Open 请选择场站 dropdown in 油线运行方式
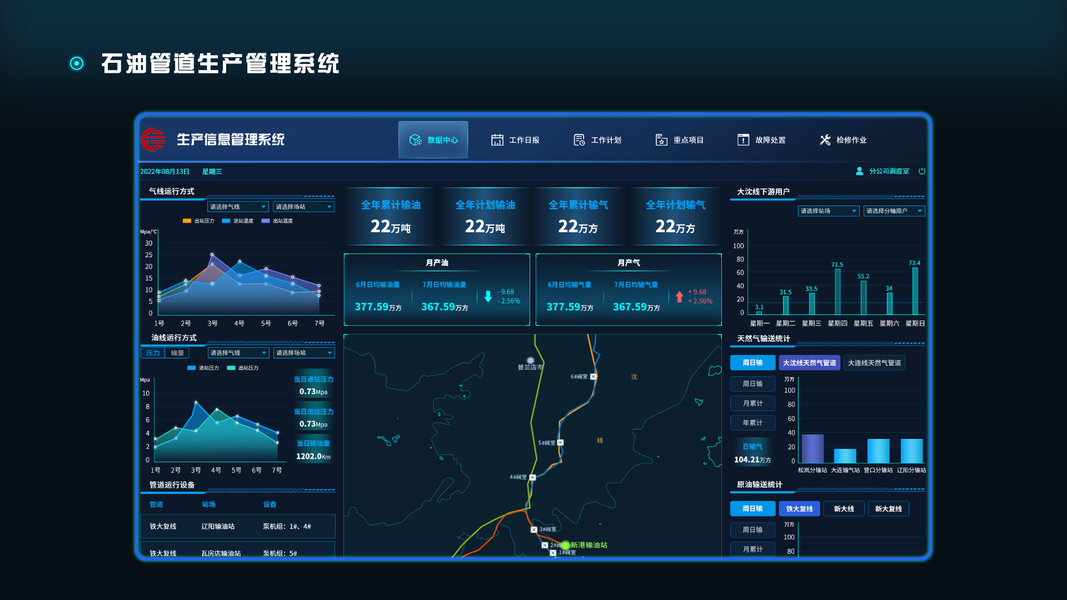 [x=303, y=352]
